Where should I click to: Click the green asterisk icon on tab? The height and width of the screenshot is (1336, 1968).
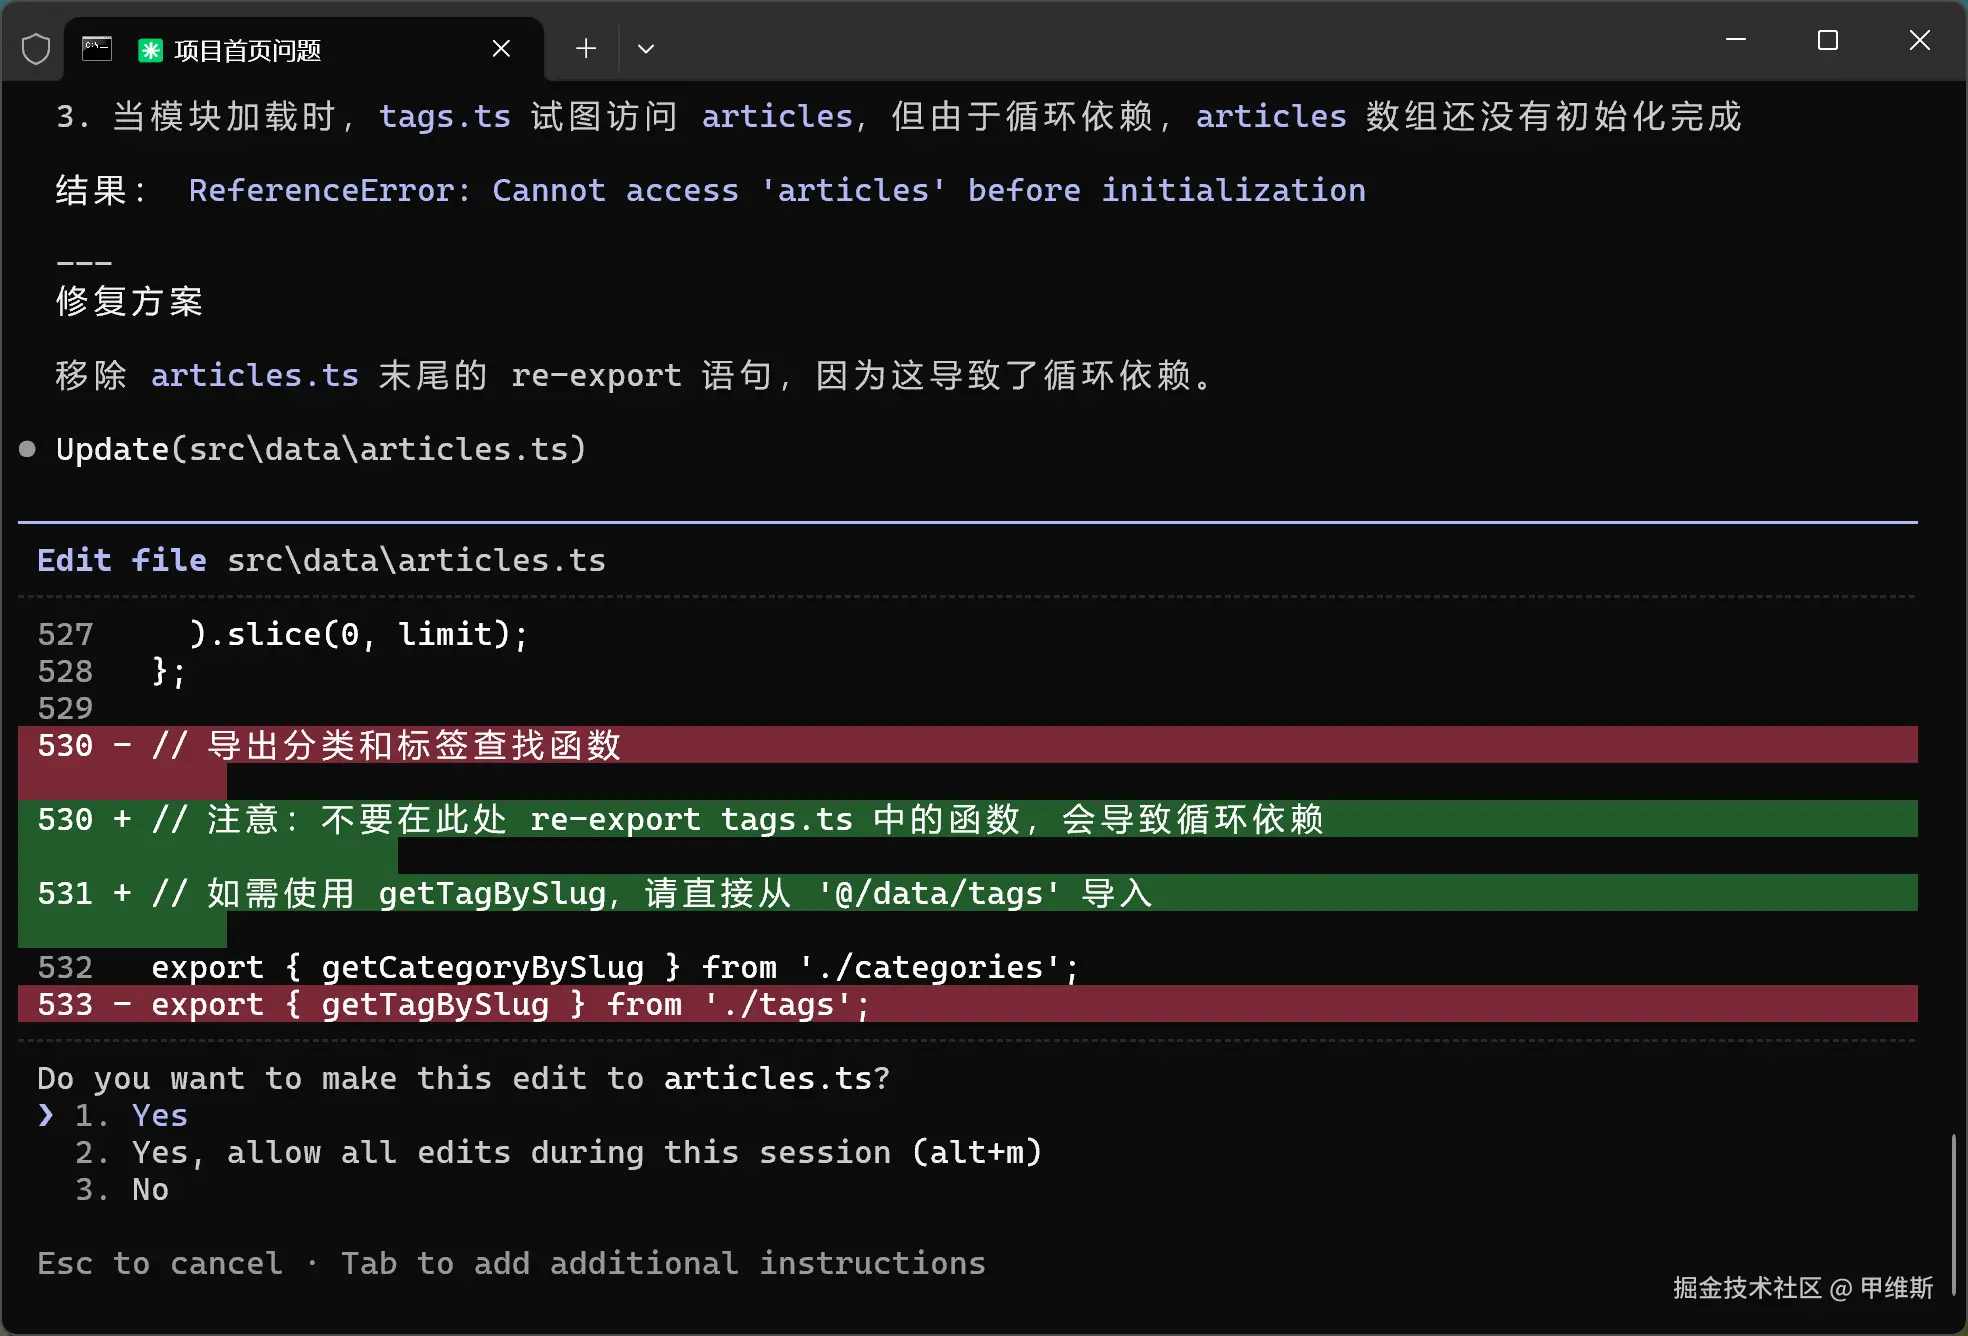[150, 50]
